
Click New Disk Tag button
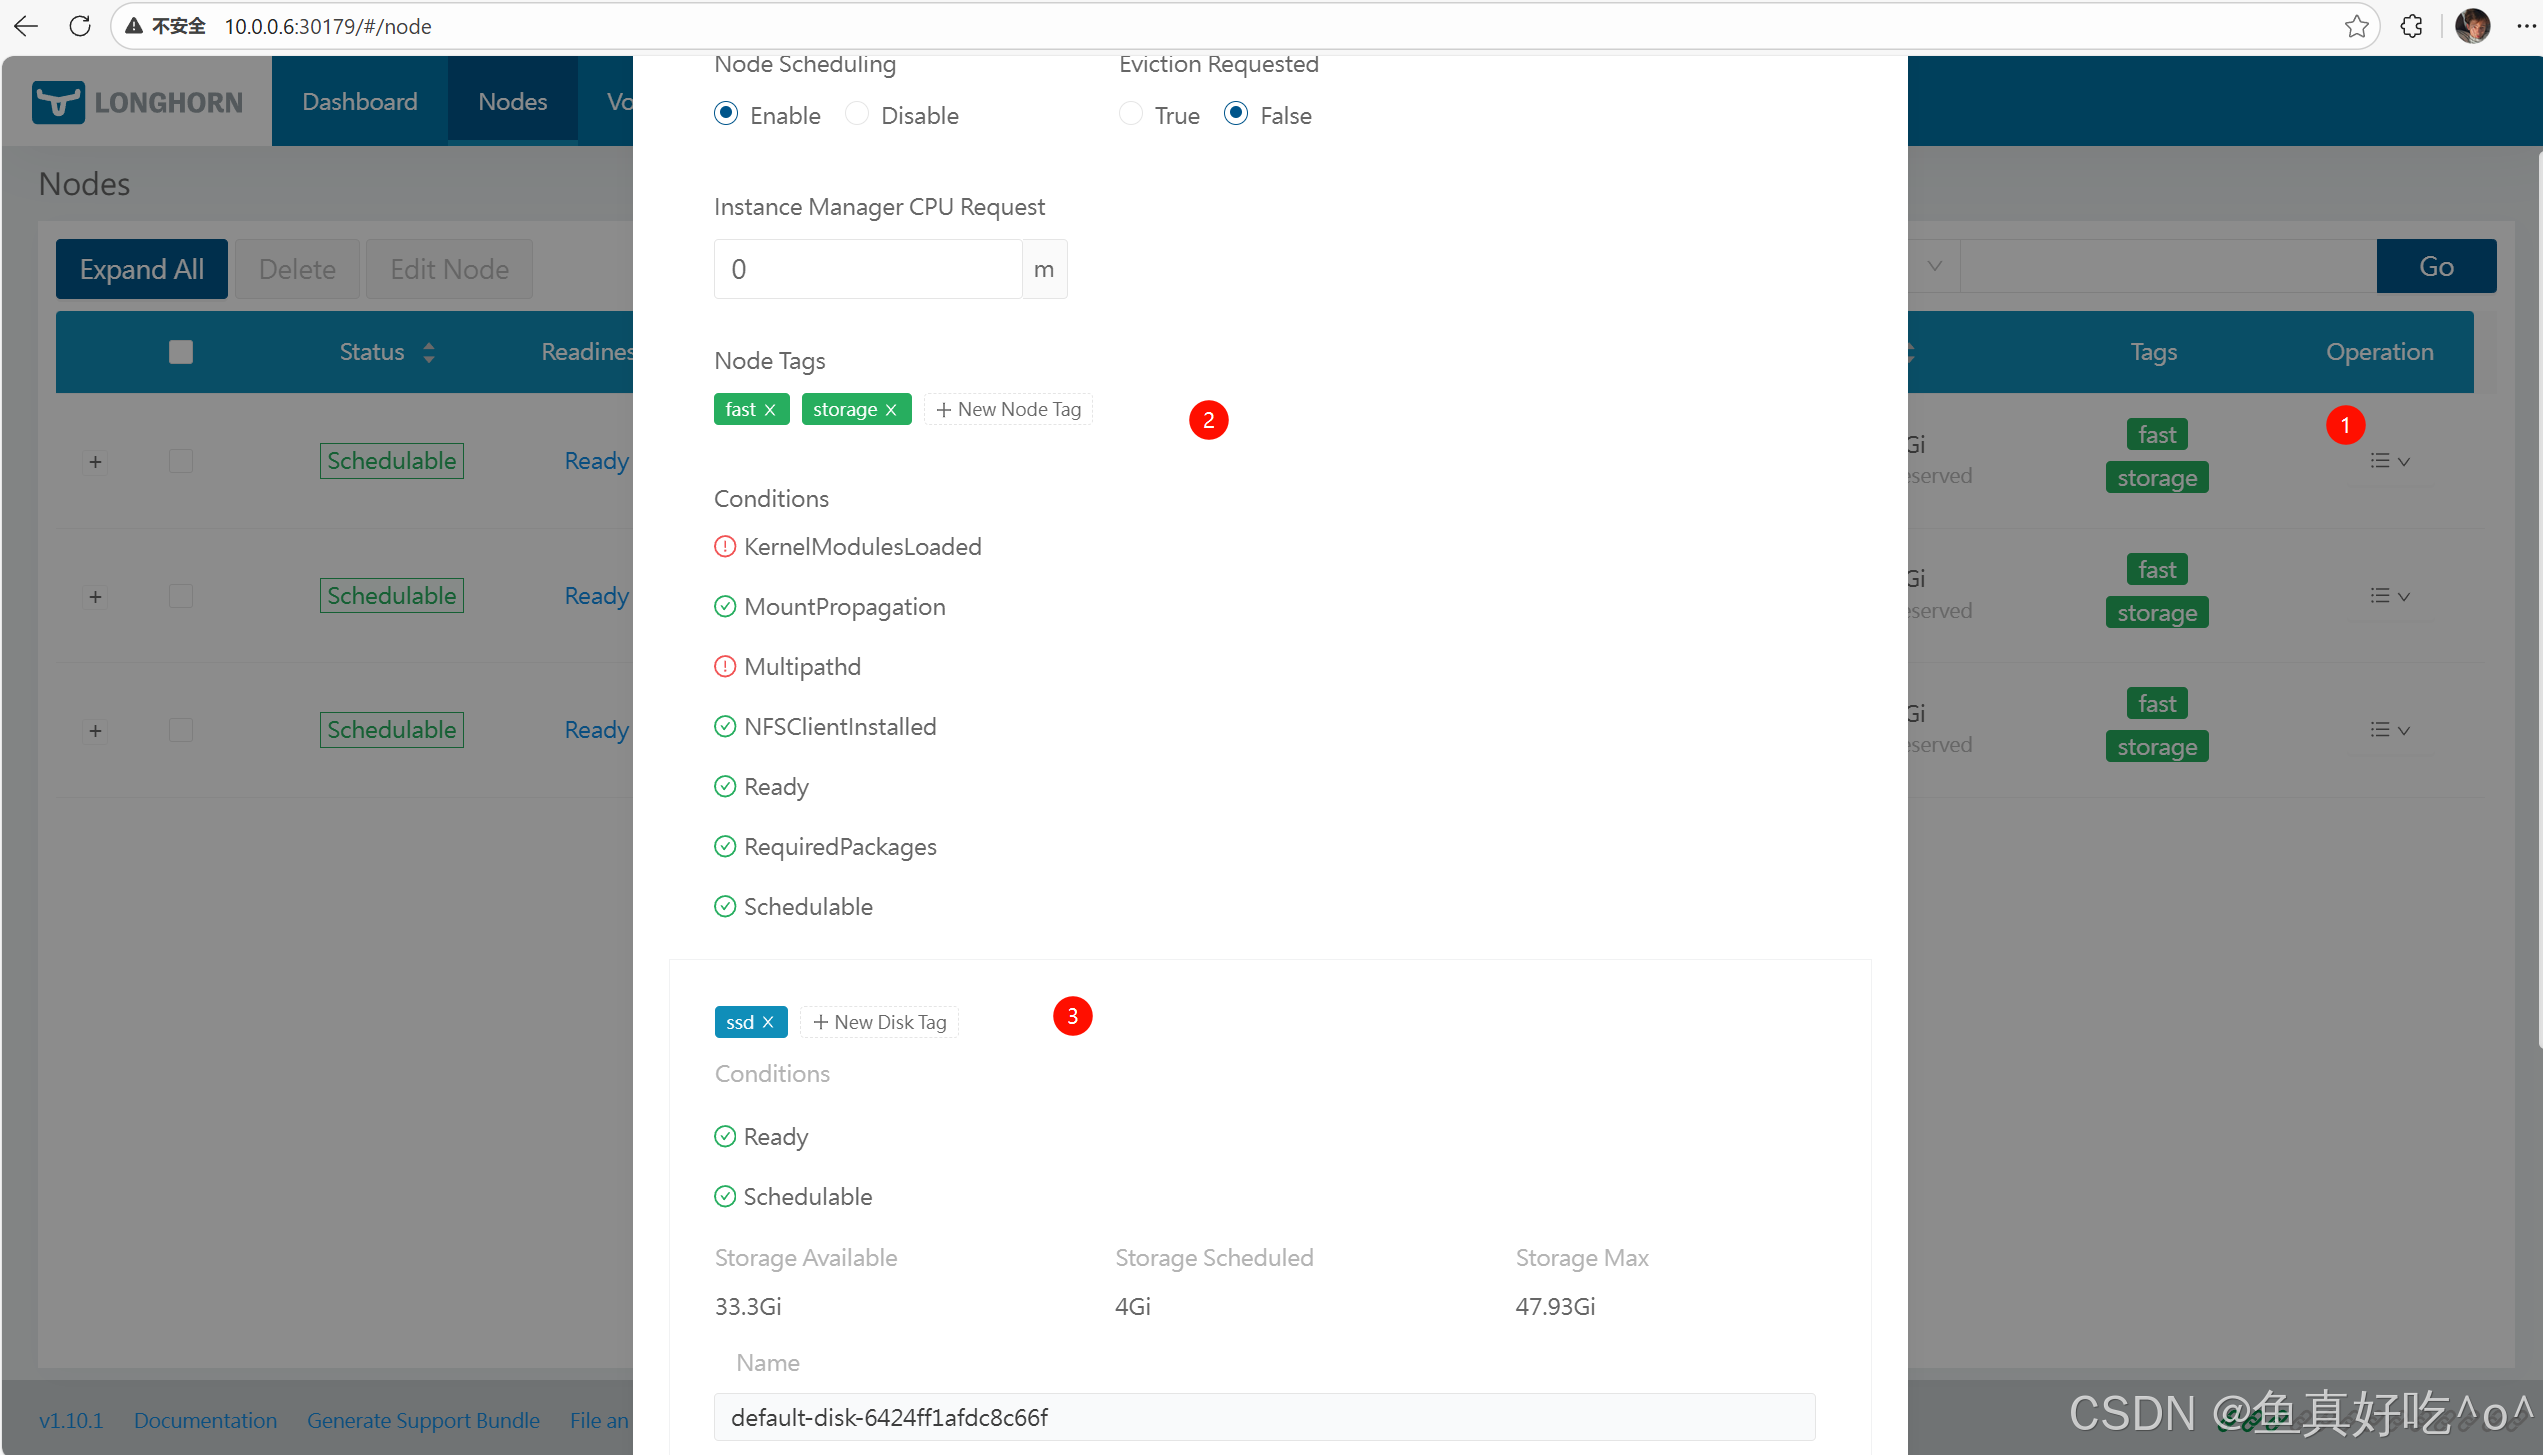879,1022
